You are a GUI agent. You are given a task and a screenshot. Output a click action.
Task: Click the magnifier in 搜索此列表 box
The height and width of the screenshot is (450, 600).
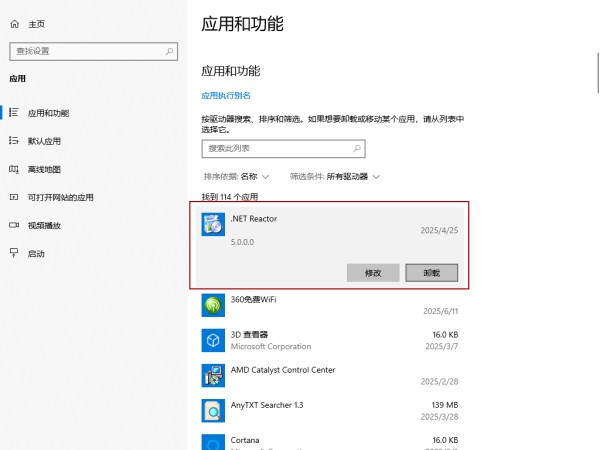(x=357, y=148)
